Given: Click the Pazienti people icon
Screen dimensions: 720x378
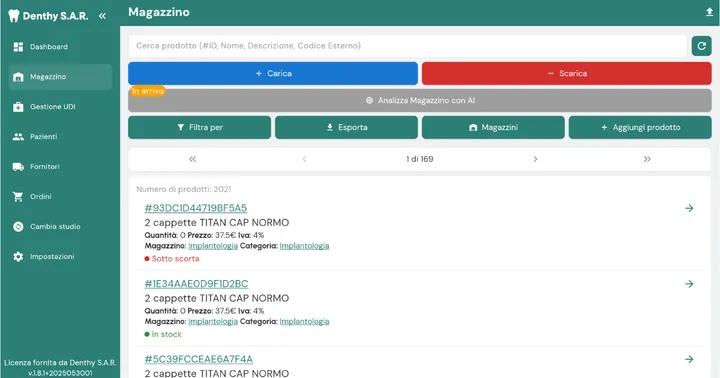Looking at the screenshot, I should (x=18, y=136).
